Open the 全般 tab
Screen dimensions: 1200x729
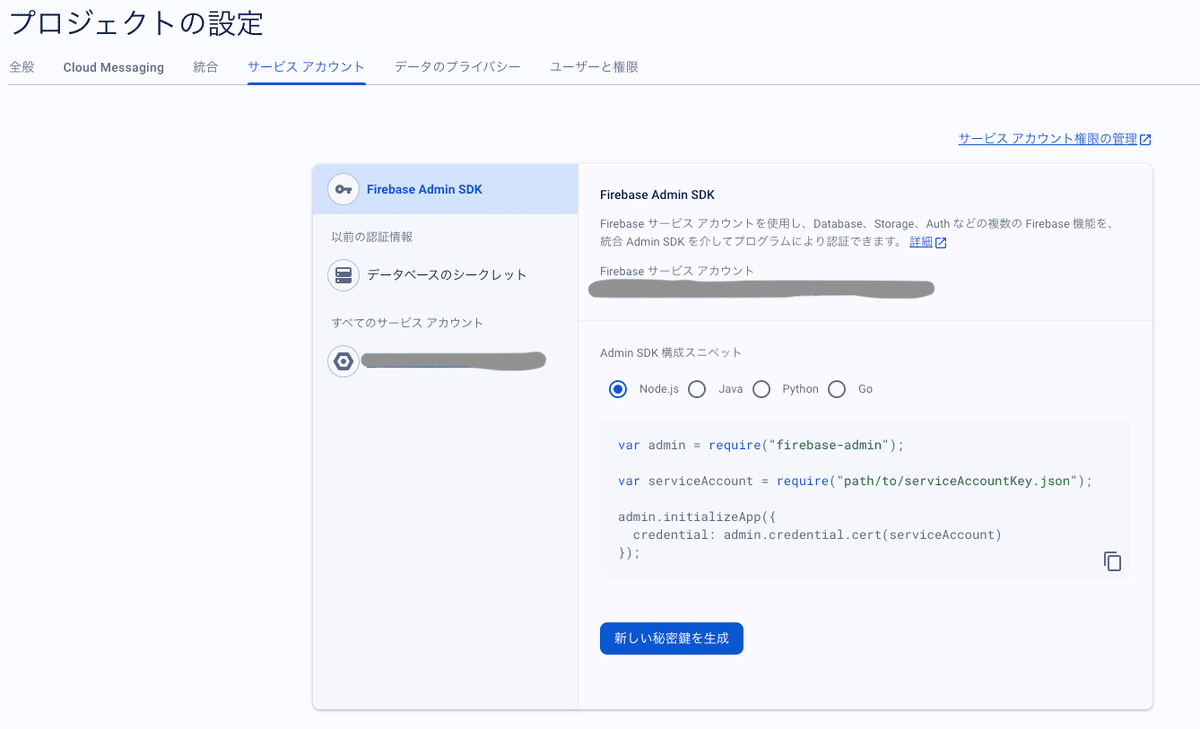click(21, 67)
